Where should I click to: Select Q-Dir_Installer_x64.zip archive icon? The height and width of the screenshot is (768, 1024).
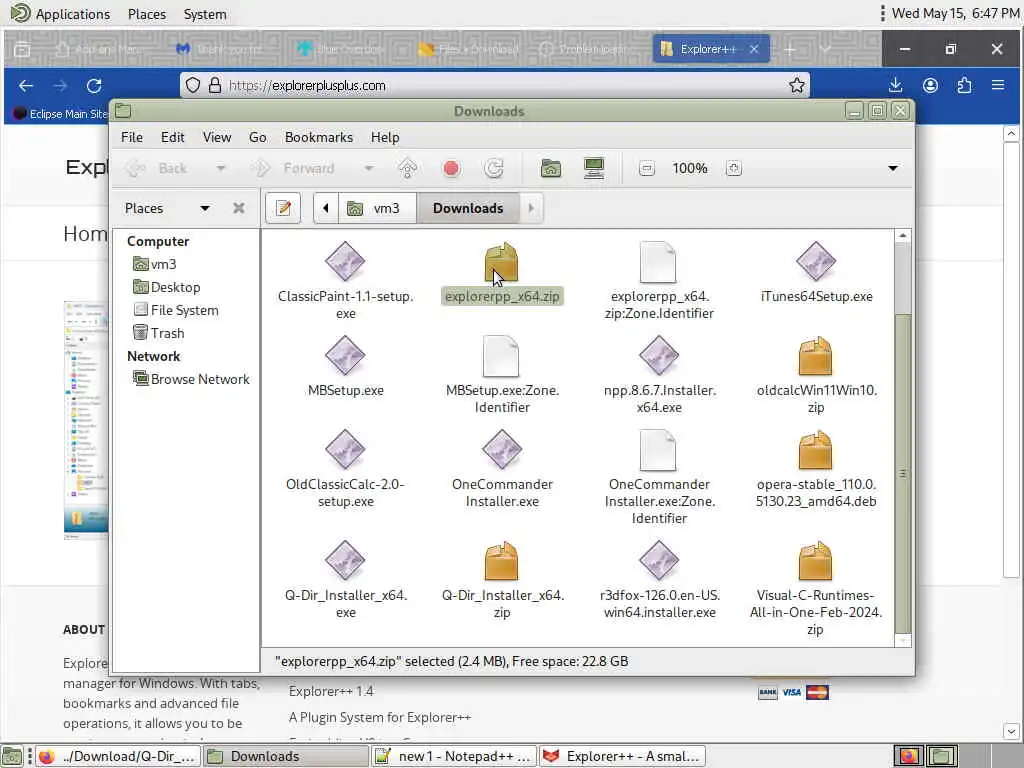(x=501, y=561)
